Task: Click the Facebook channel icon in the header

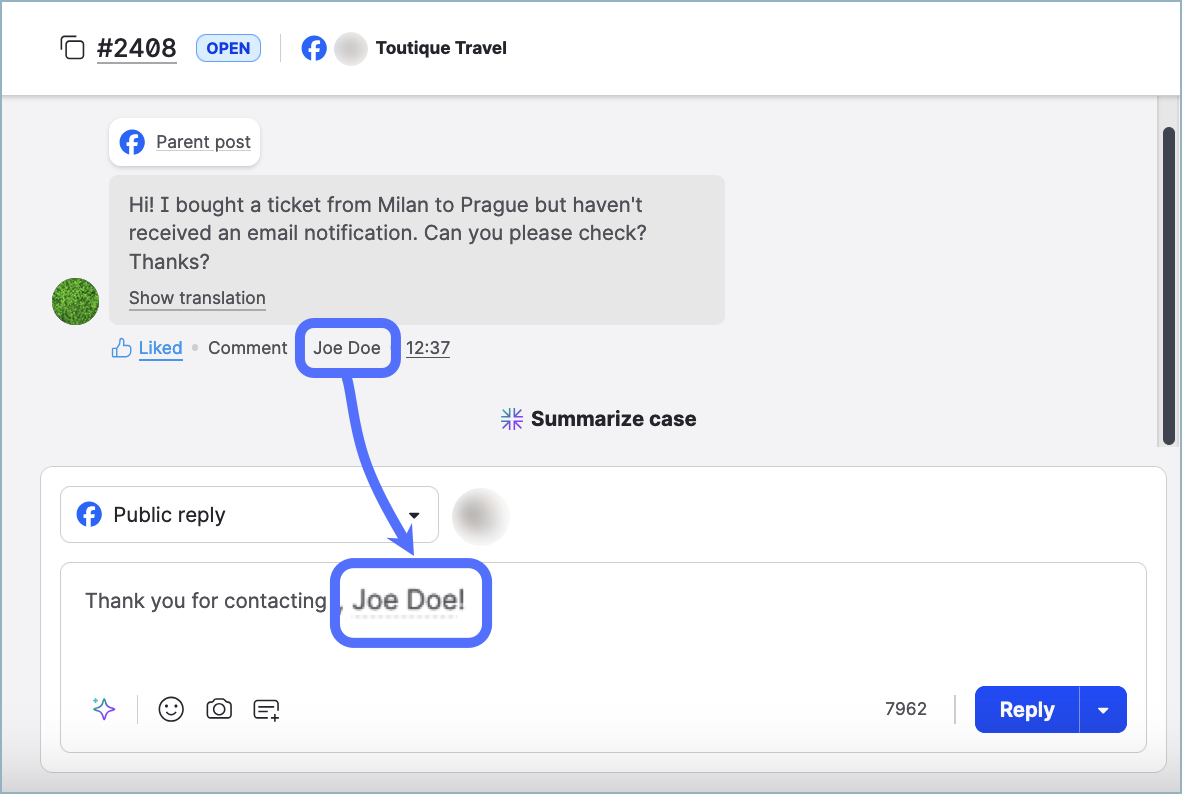Action: tap(314, 47)
